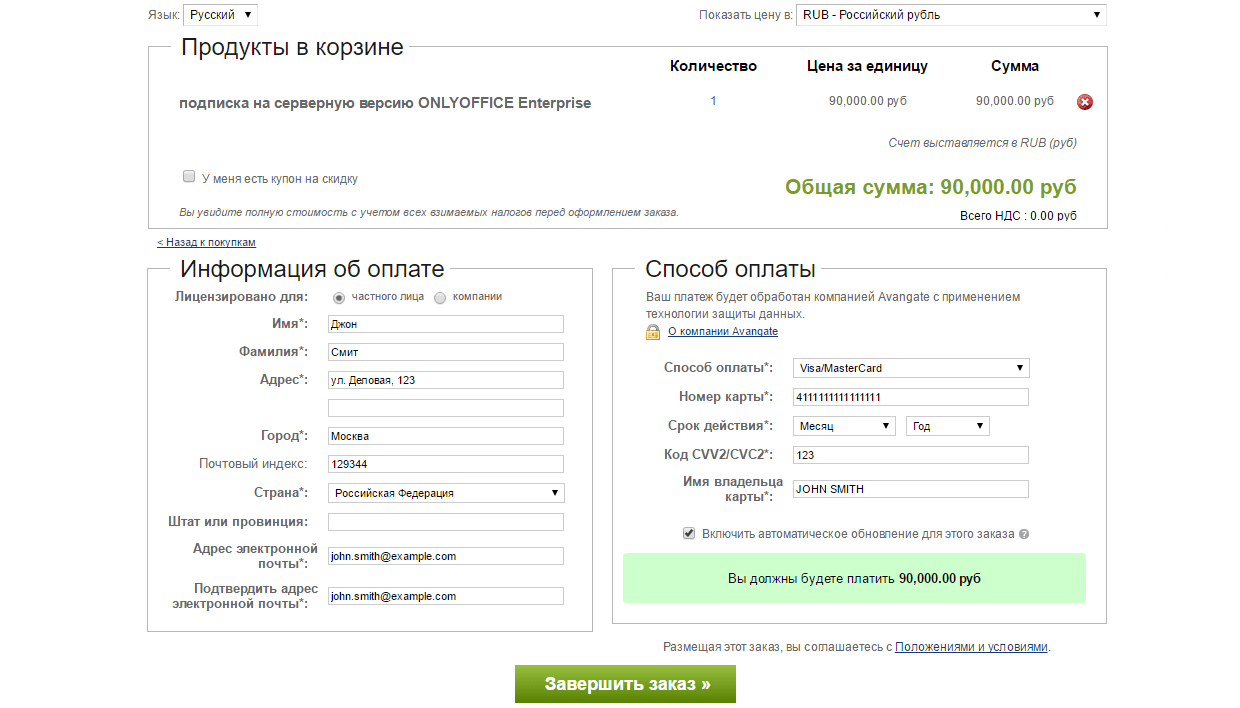Open the currency display dropdown
Screen dimensions: 1240x708
pyautogui.click(x=951, y=15)
